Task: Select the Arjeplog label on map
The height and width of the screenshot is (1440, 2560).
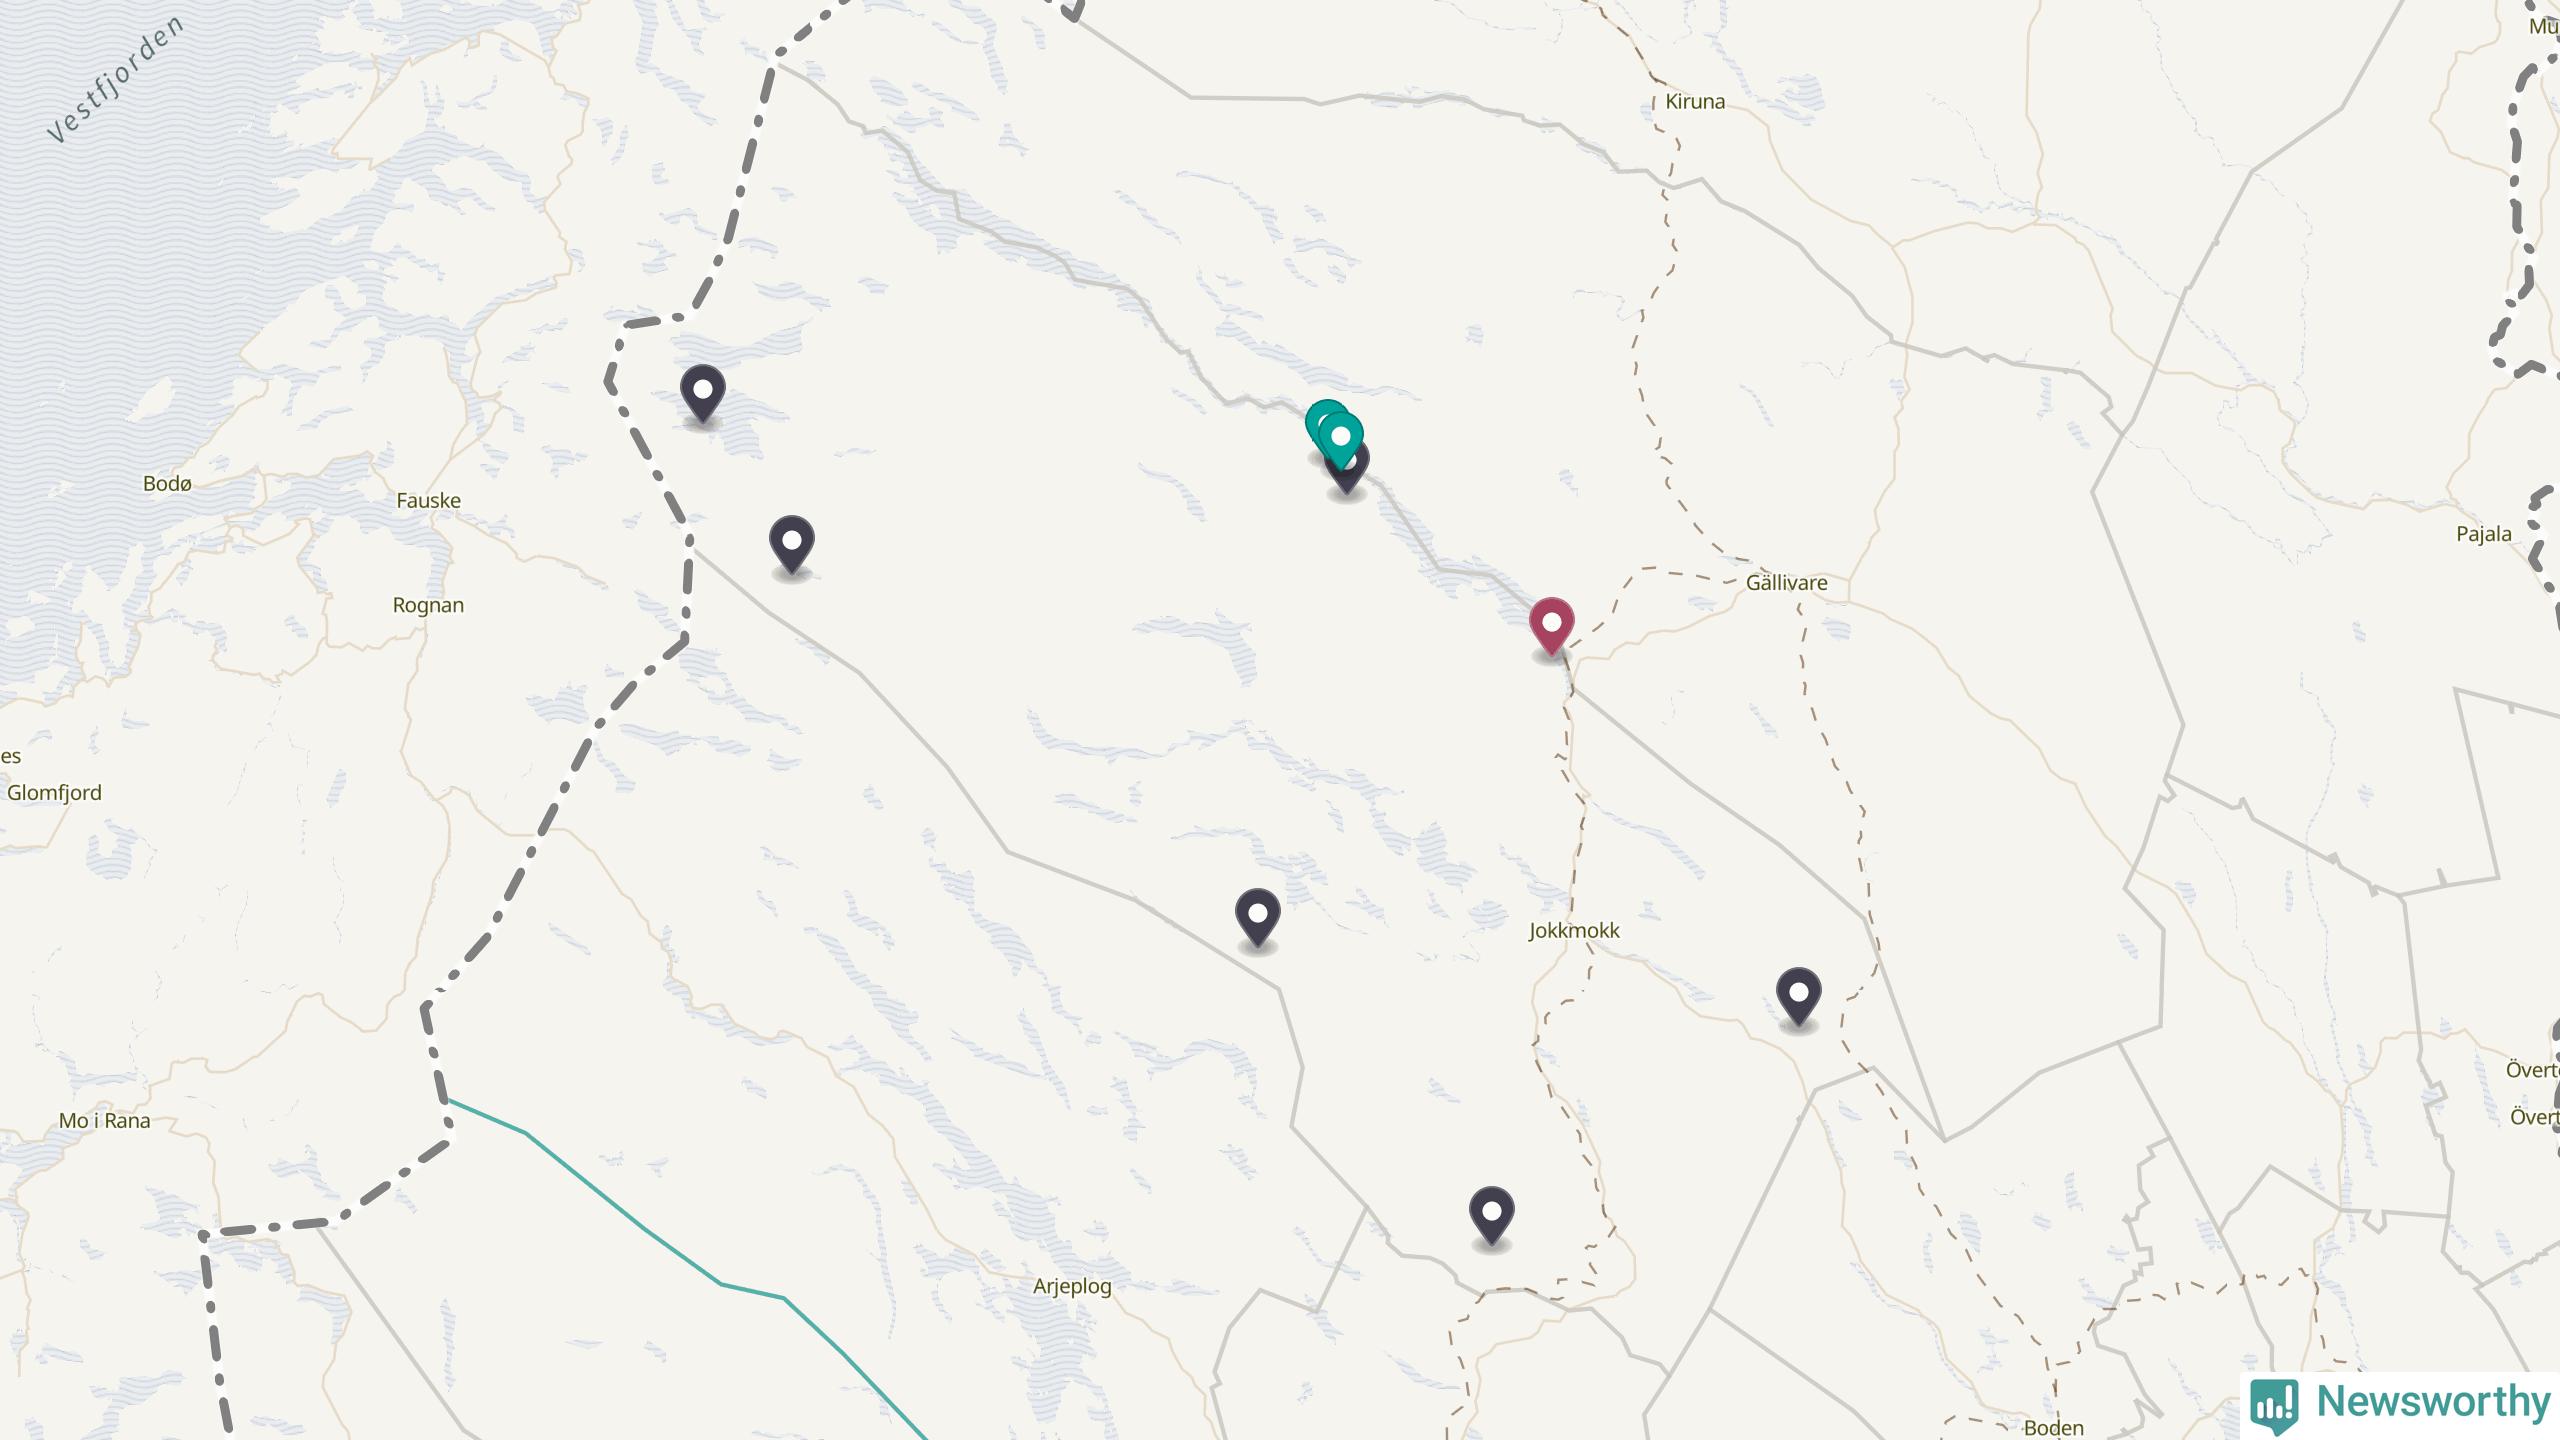Action: pos(1072,1286)
